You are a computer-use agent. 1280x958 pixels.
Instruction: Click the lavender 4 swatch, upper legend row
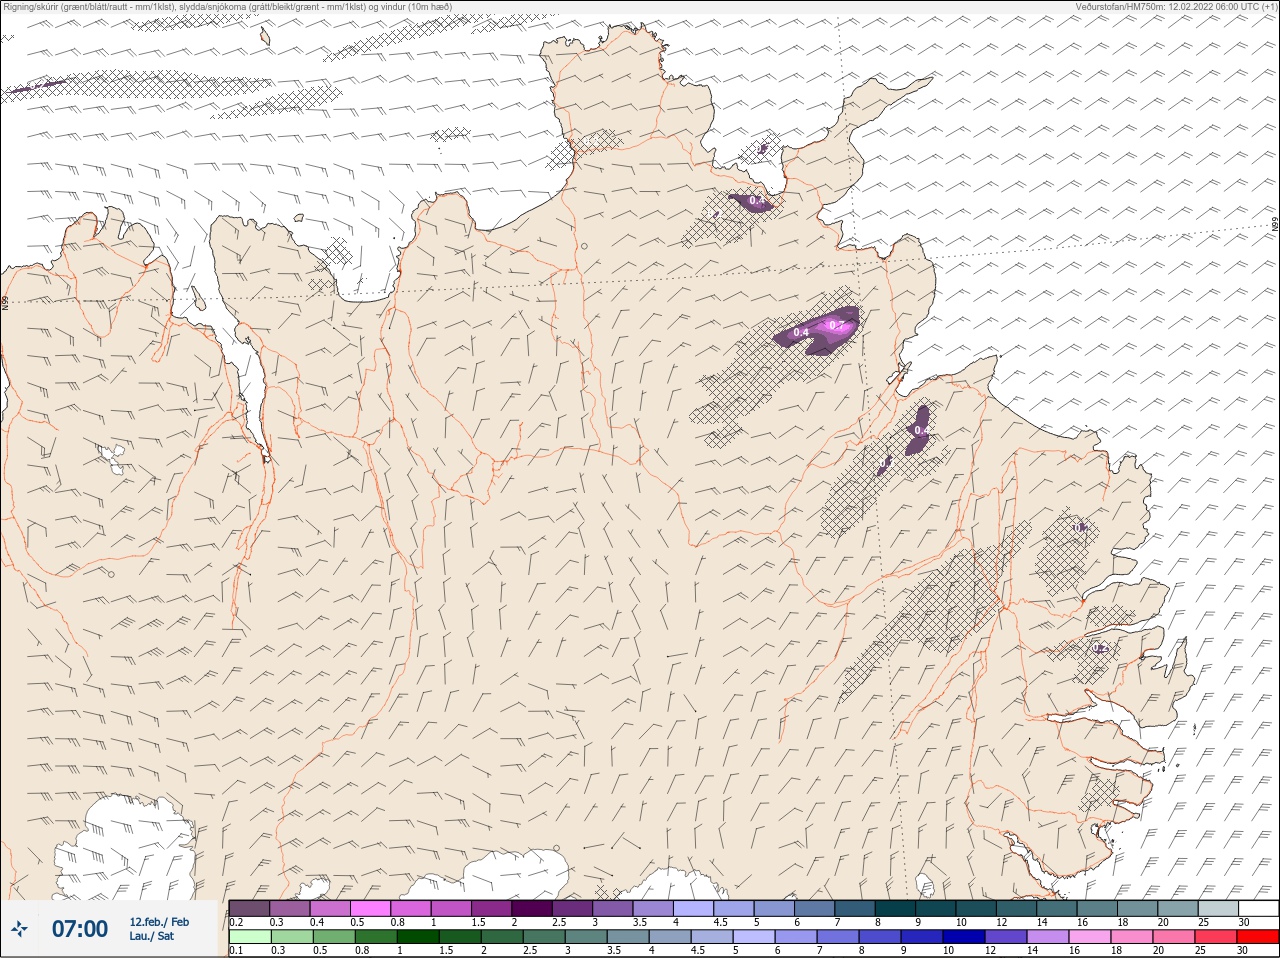693,908
